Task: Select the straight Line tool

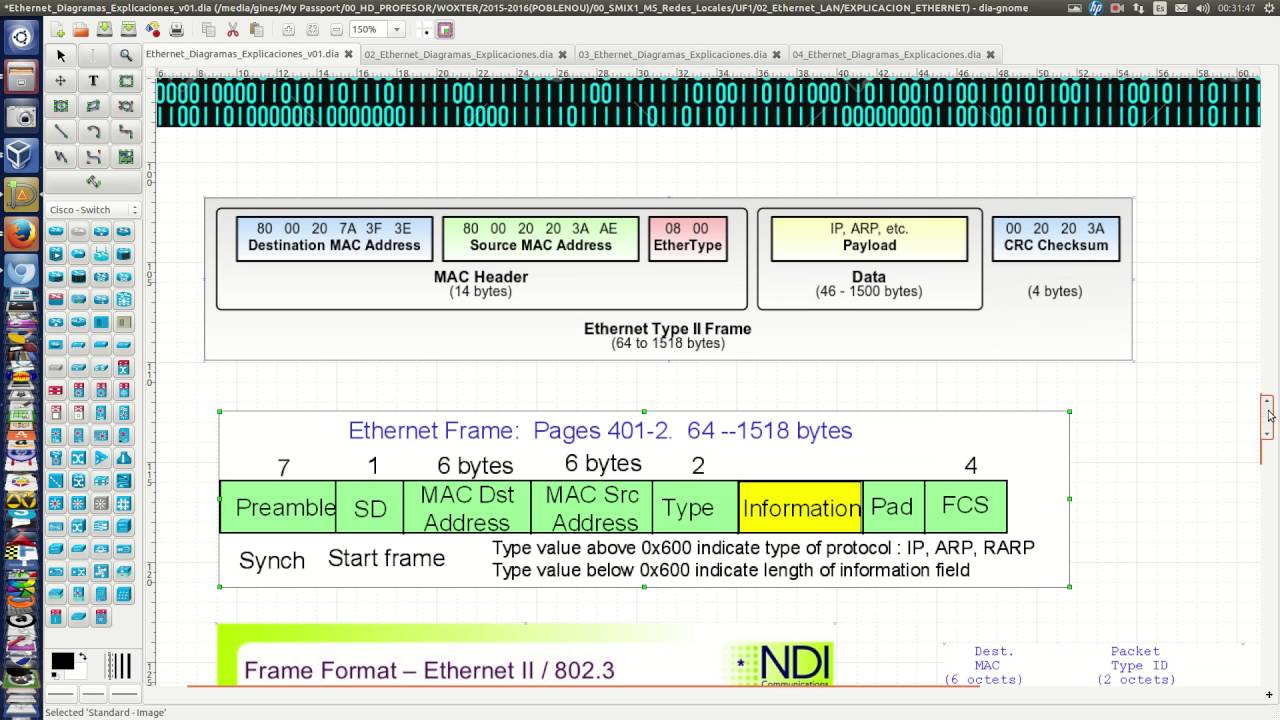Action: pyautogui.click(x=61, y=131)
